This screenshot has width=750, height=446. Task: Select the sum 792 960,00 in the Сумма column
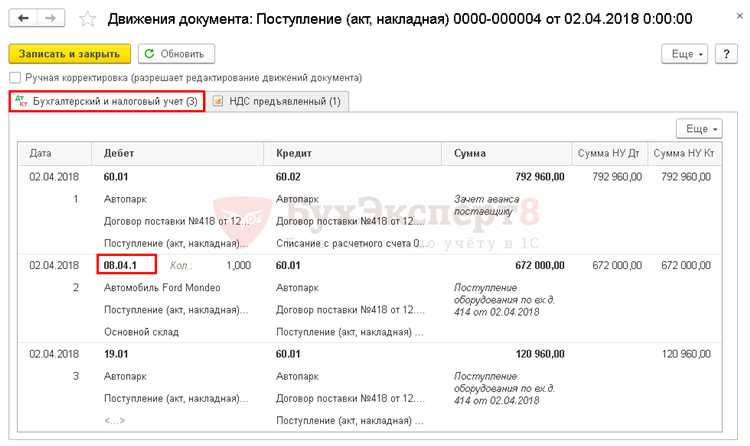pyautogui.click(x=540, y=177)
